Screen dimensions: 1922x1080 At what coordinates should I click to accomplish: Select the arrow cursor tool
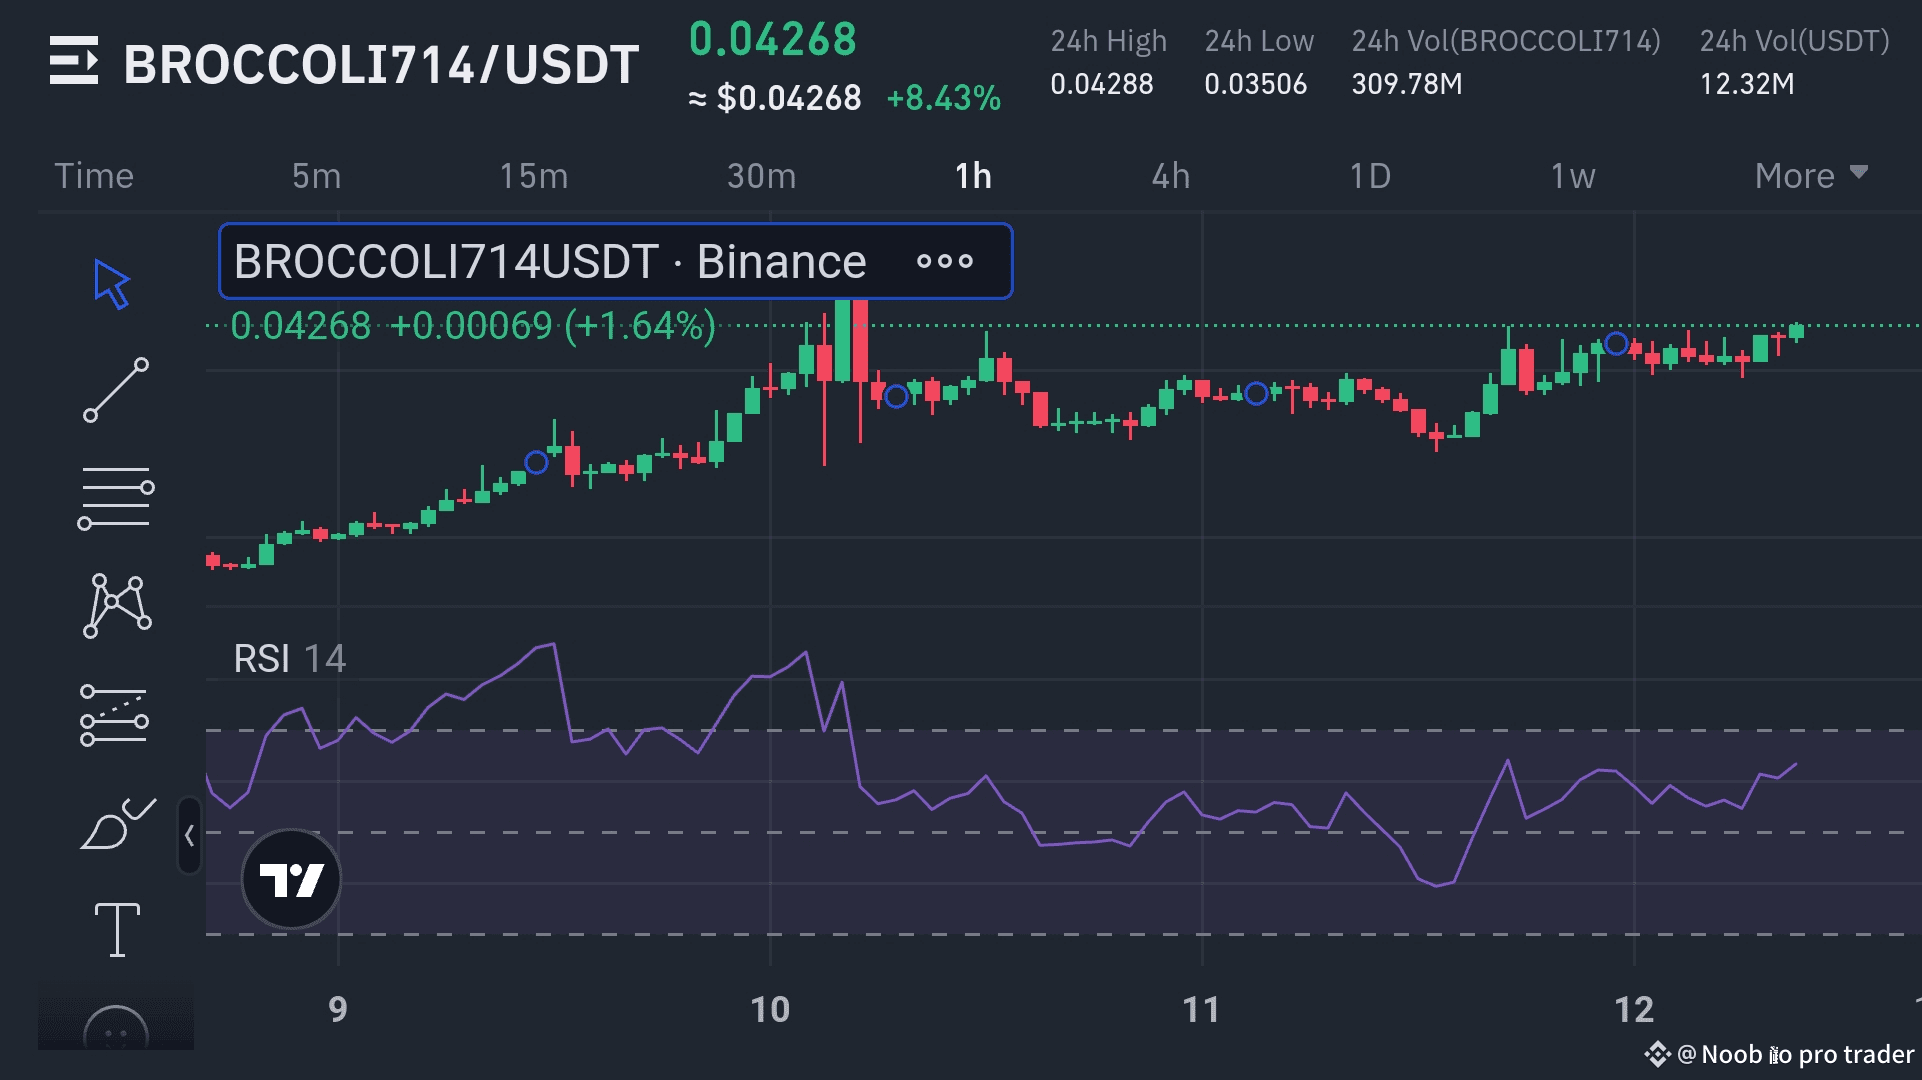tap(113, 284)
